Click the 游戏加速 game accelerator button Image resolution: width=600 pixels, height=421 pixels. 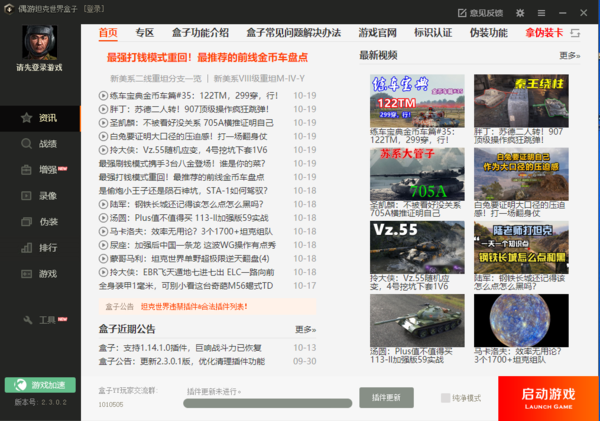40,385
